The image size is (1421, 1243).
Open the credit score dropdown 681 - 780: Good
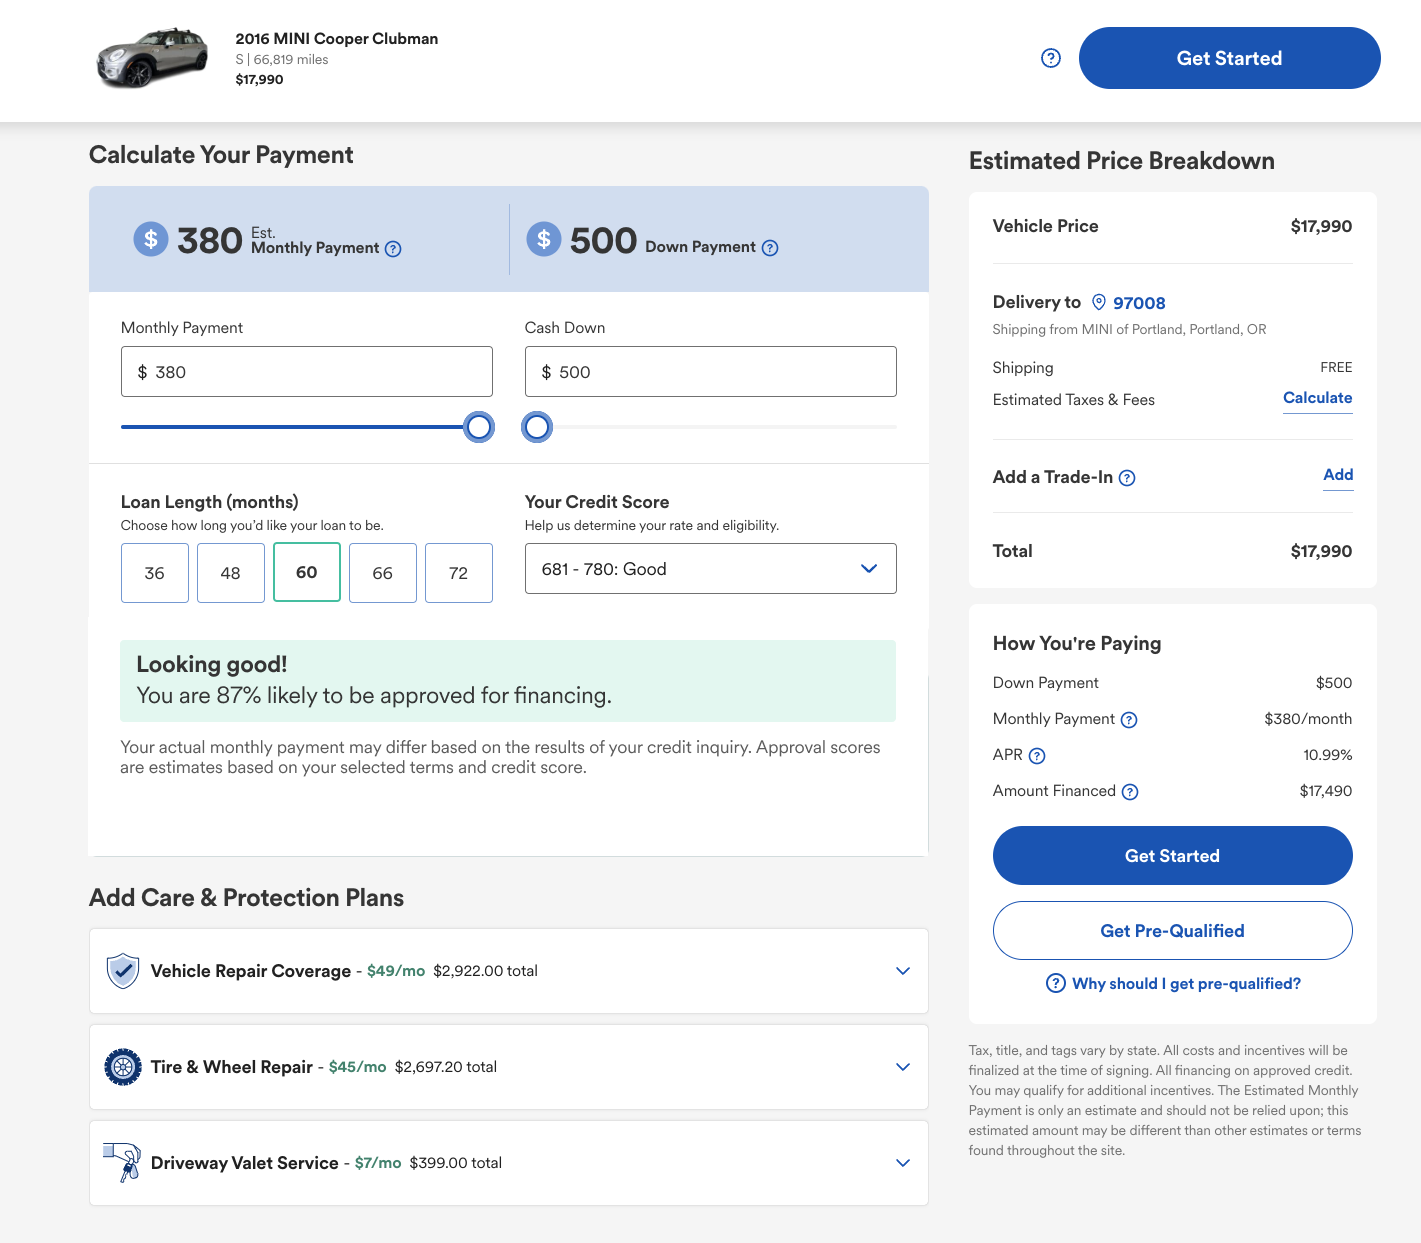(711, 569)
